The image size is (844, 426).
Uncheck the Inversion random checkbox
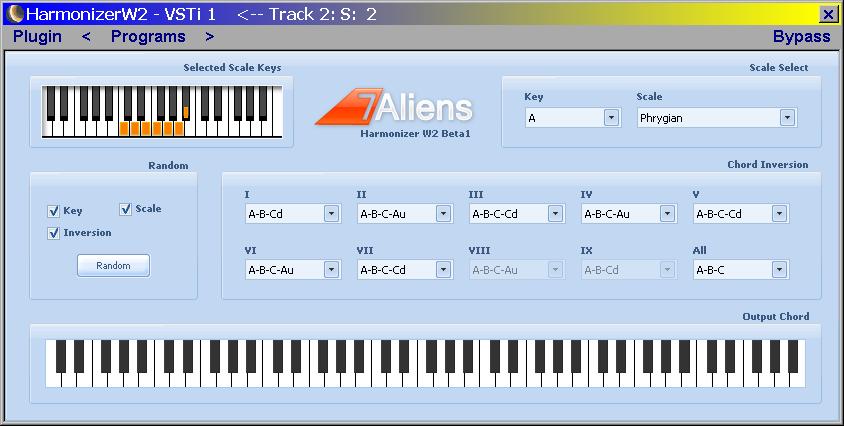[53, 233]
